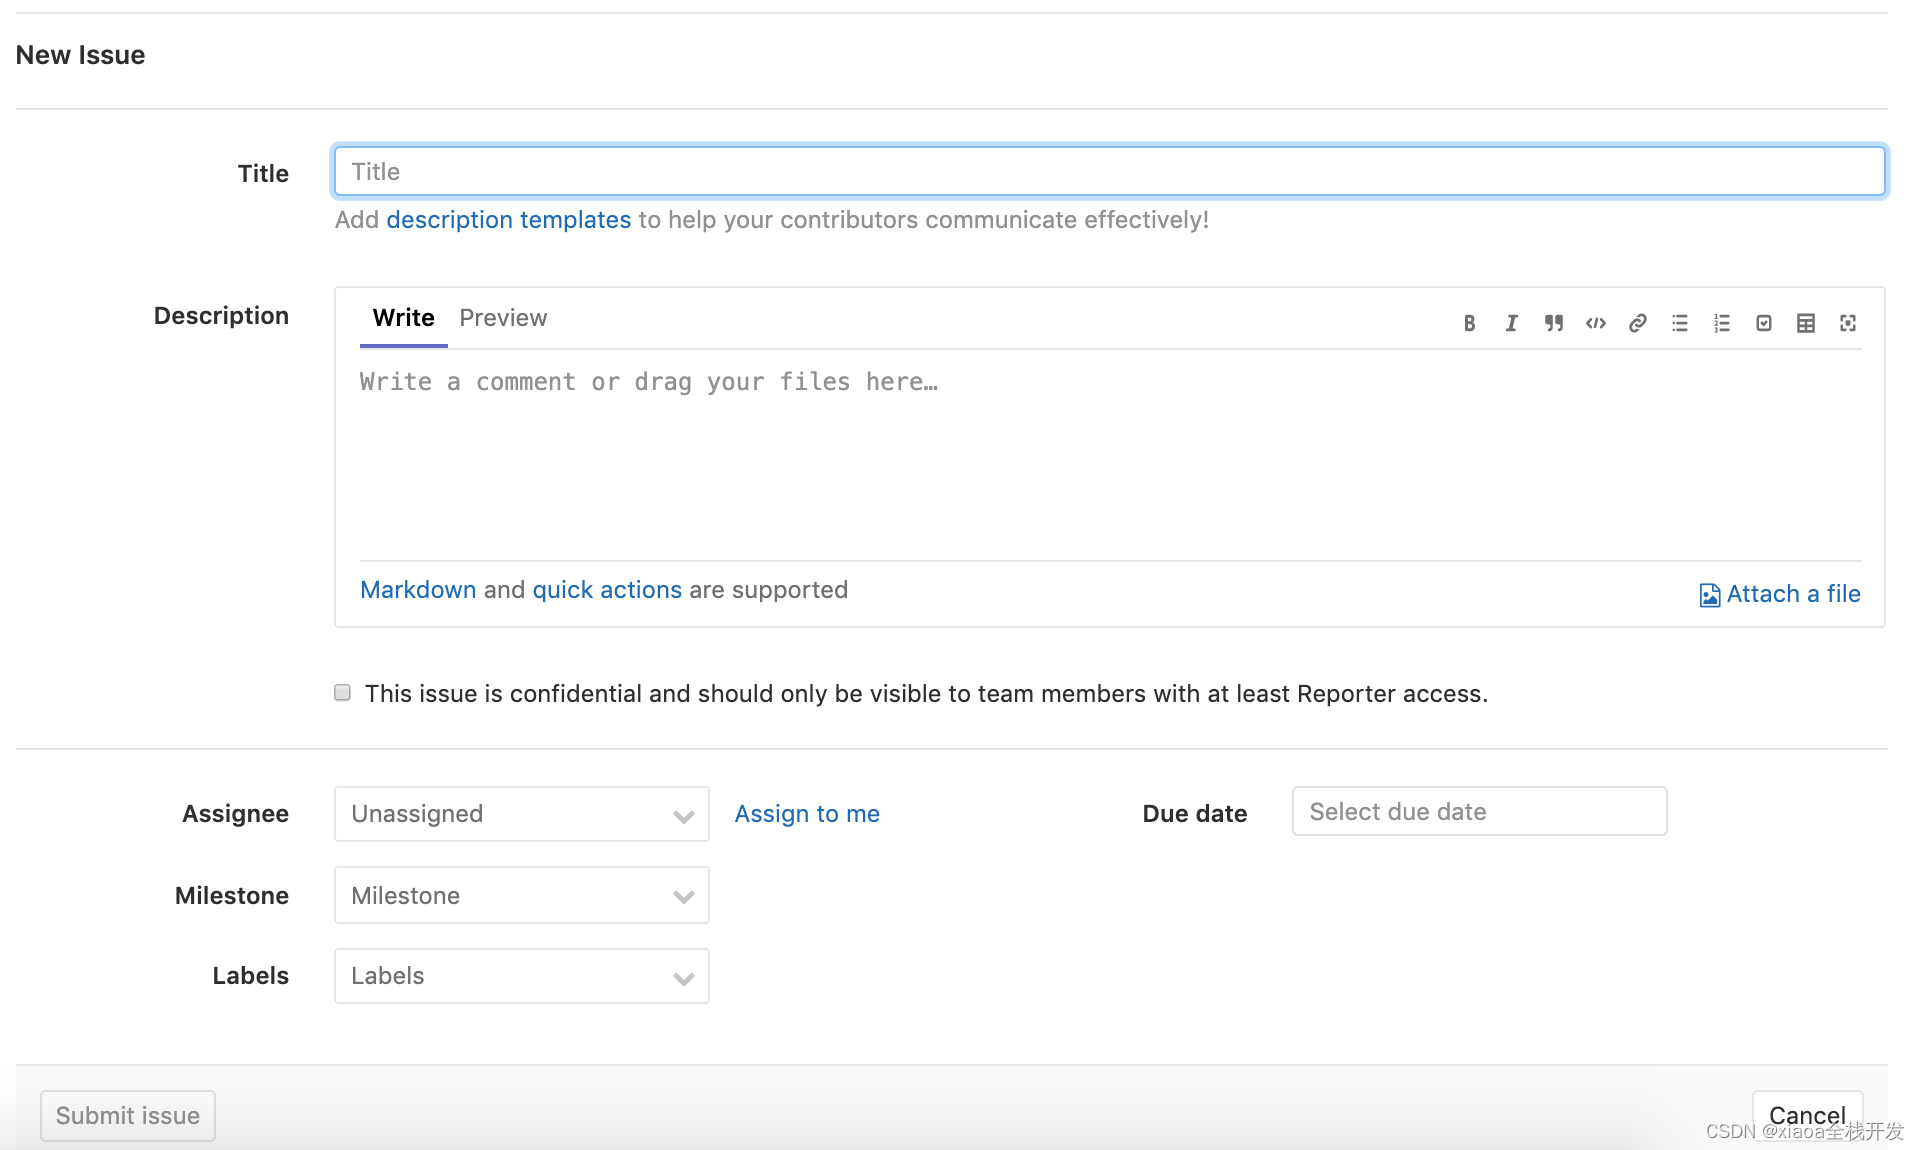
Task: Click the Cancel button
Action: coord(1808,1116)
